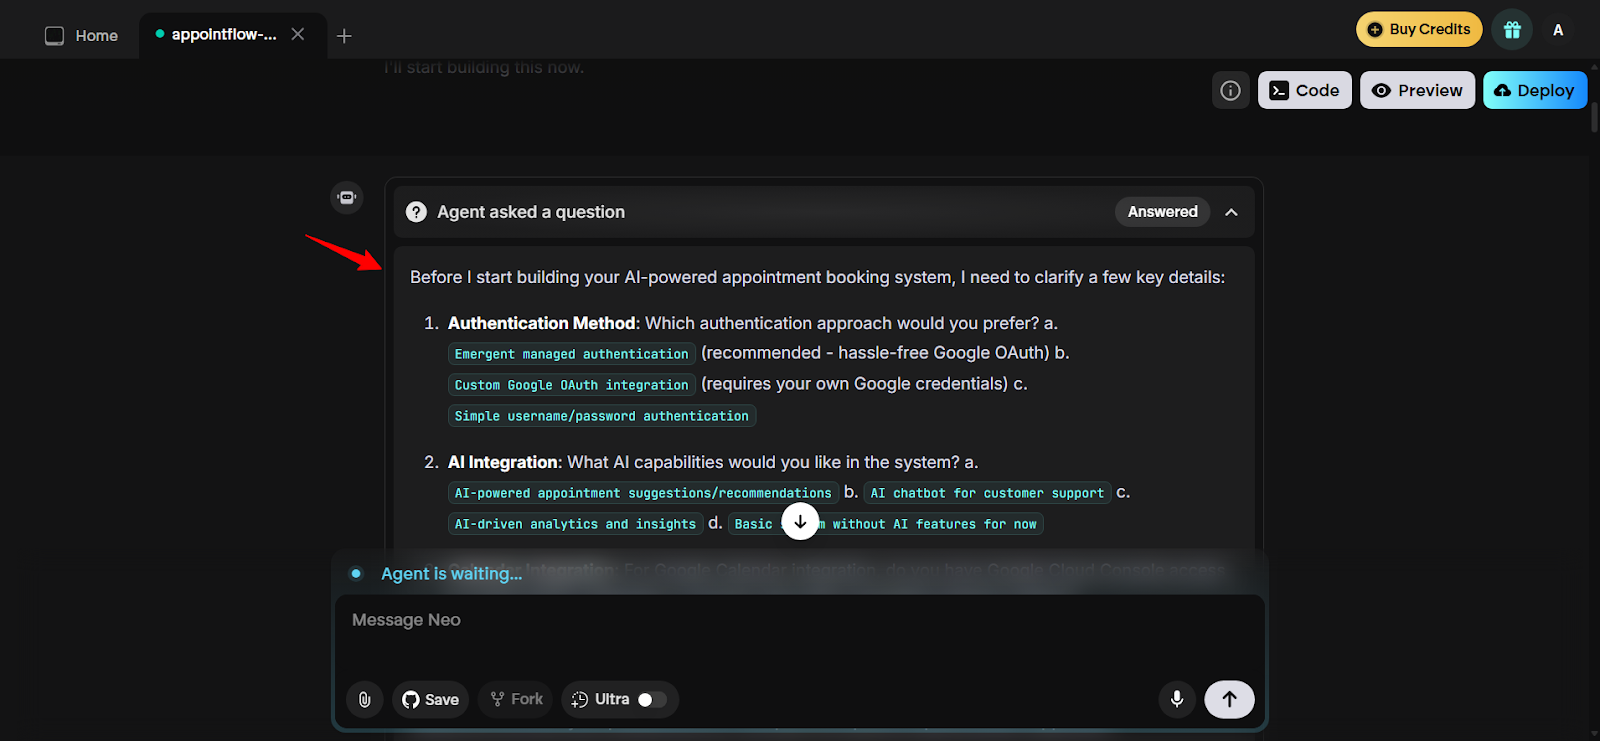Open the Home tab

82,35
